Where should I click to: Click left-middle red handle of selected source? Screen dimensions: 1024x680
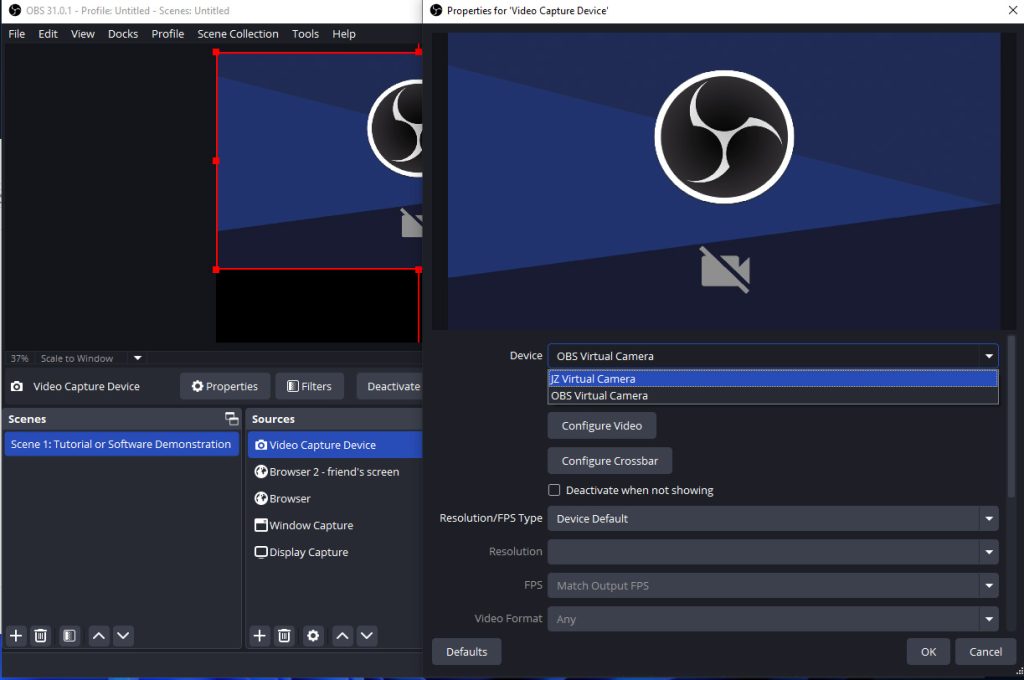click(x=216, y=161)
